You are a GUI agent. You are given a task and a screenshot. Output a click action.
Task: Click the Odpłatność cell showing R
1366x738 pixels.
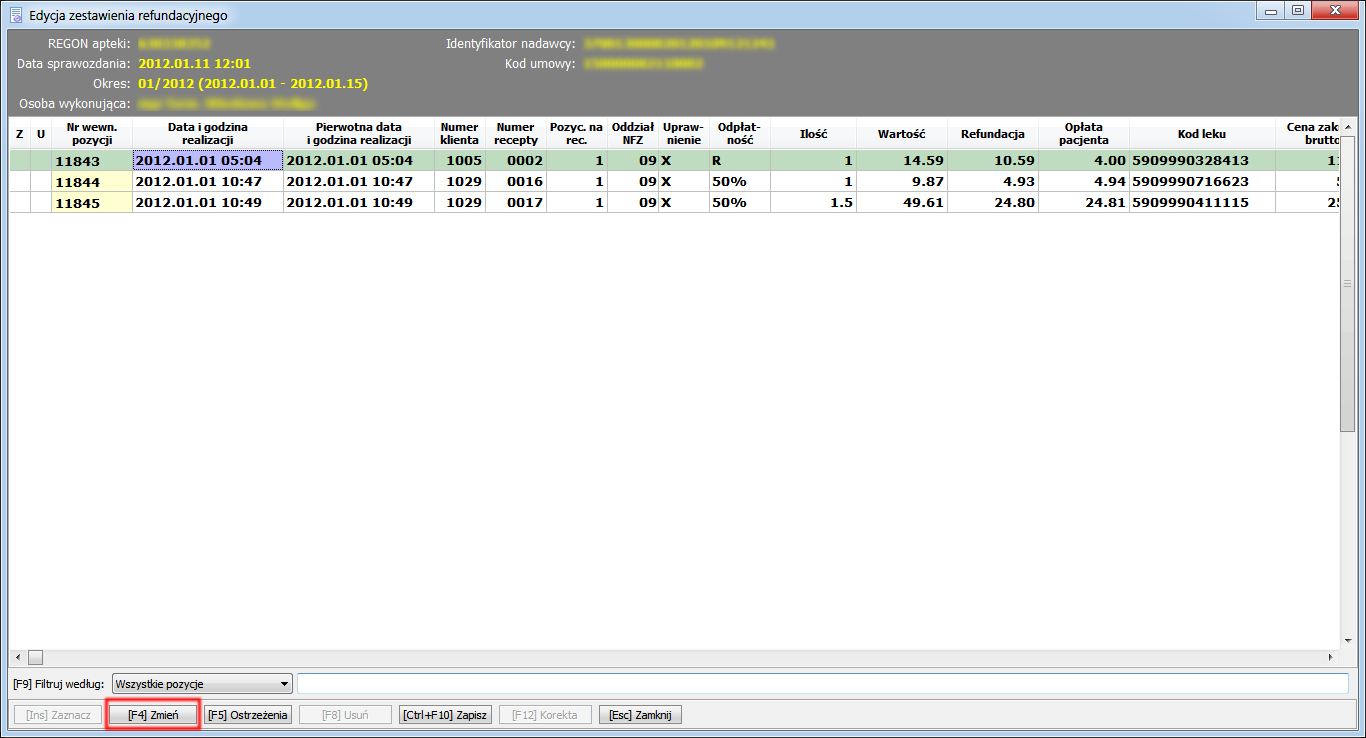point(740,160)
